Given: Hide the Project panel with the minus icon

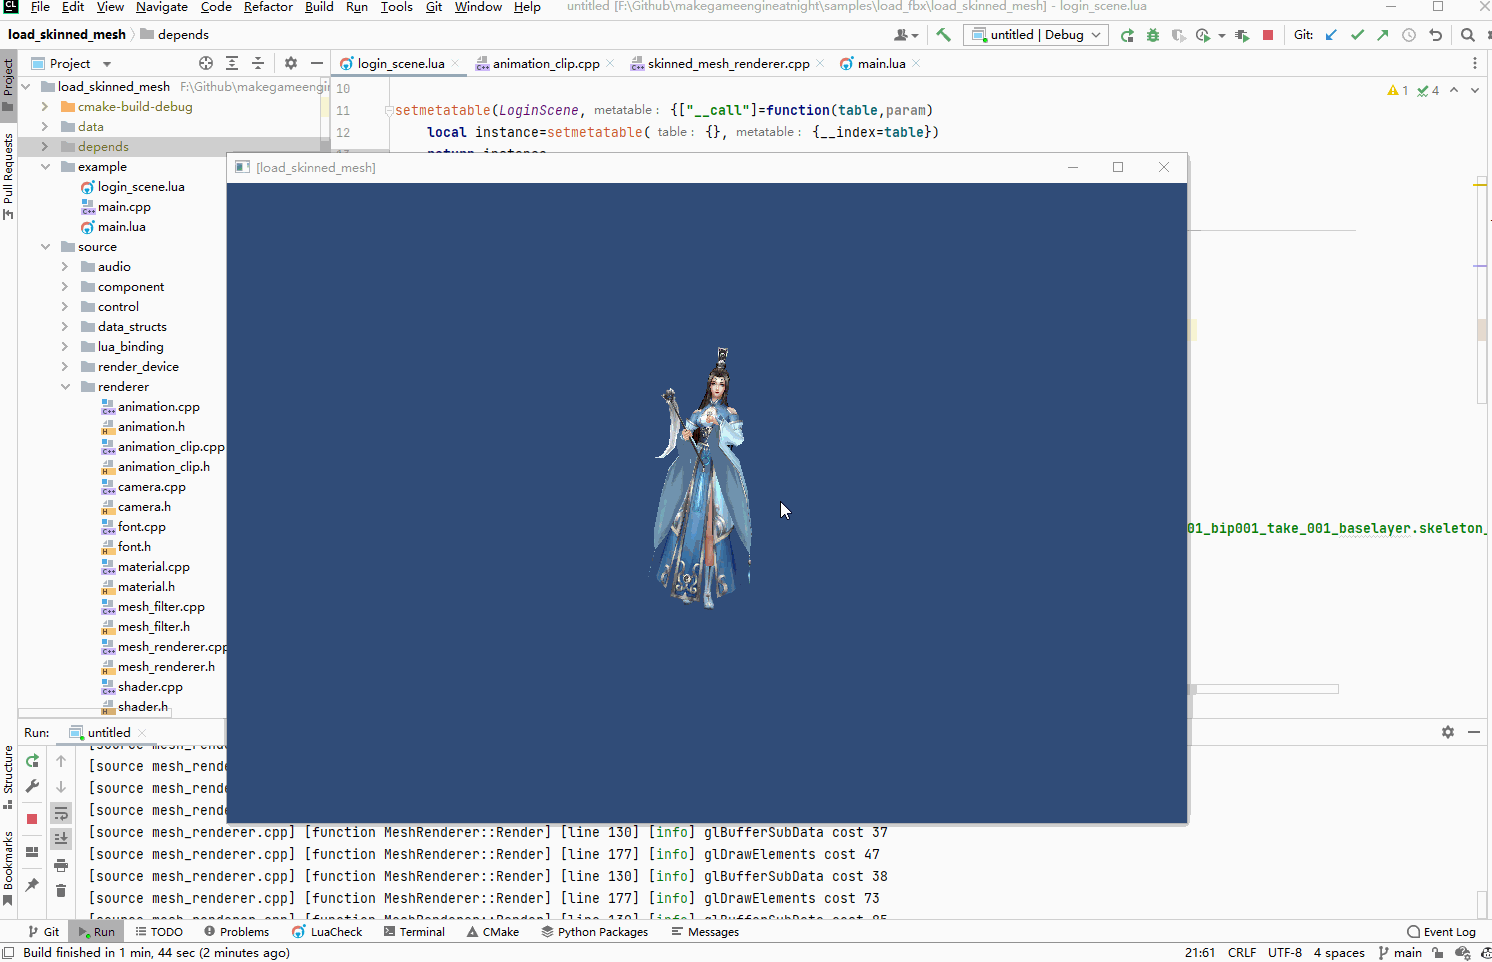Looking at the screenshot, I should [x=317, y=63].
